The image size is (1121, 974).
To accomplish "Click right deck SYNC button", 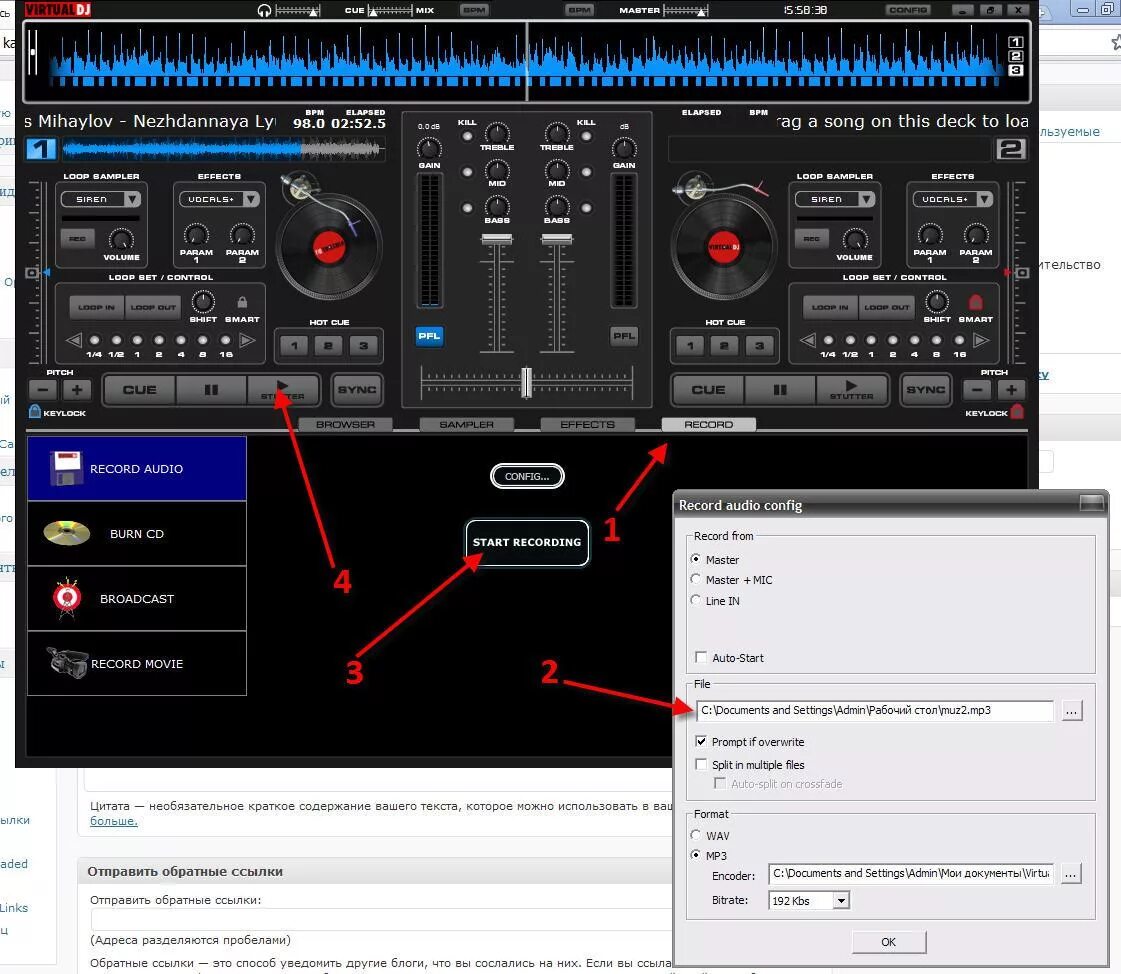I will (x=926, y=390).
